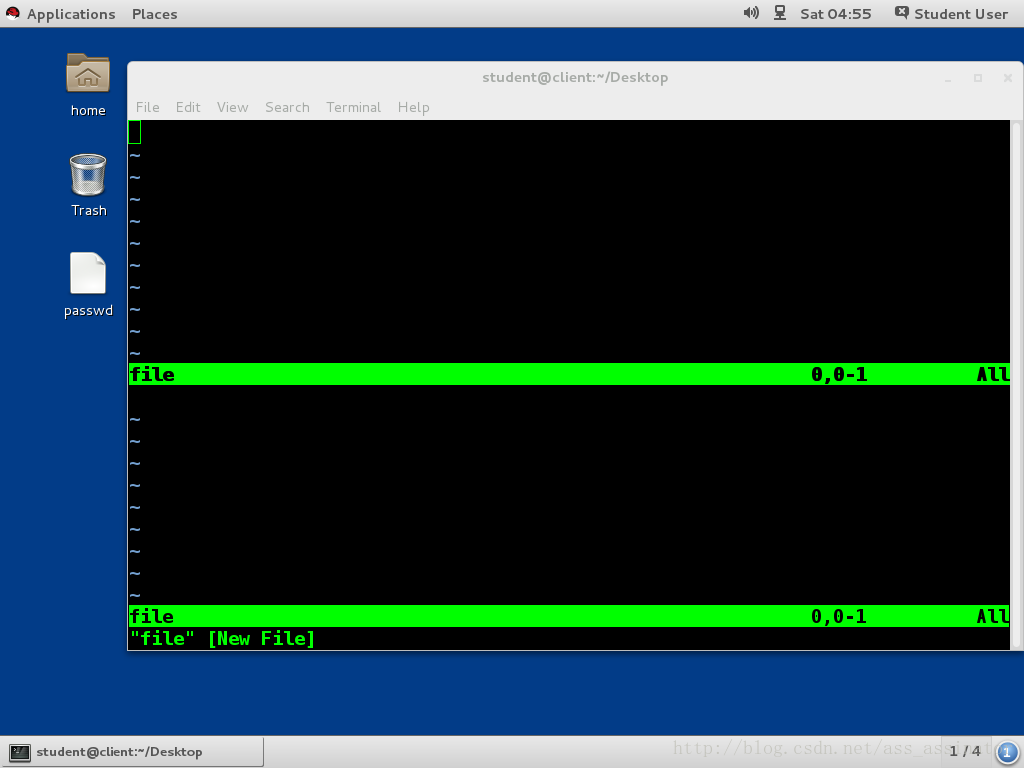Click the network connection icon in top panel
The height and width of the screenshot is (768, 1024).
780,13
